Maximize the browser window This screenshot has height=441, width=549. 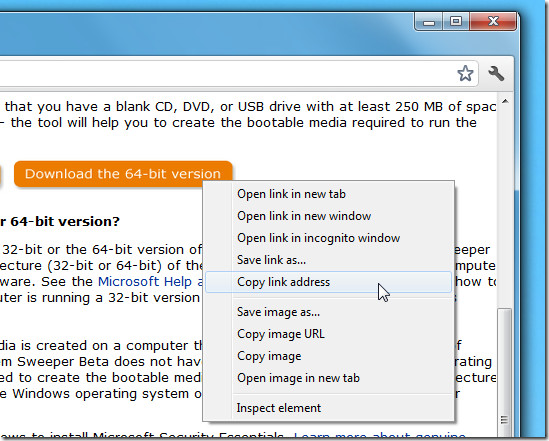coord(456,22)
